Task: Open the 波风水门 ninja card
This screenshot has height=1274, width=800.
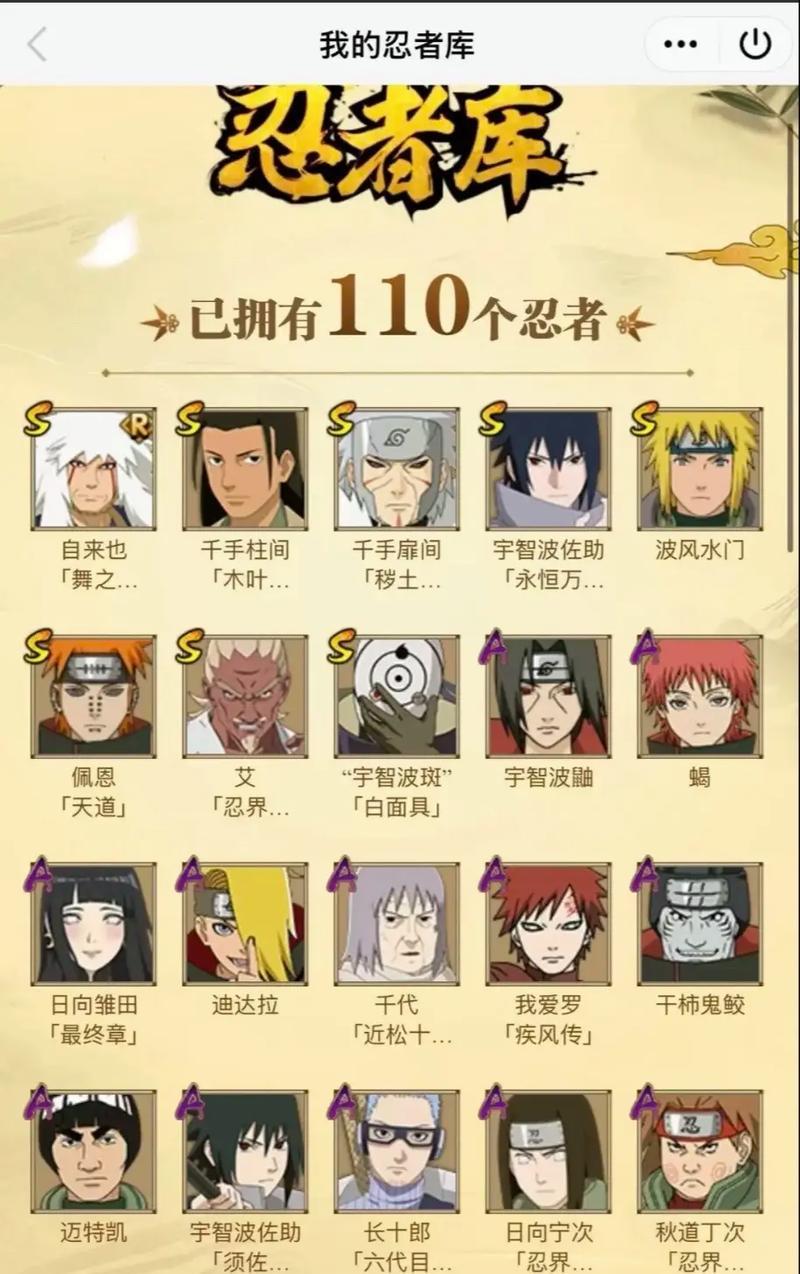Action: click(x=700, y=468)
